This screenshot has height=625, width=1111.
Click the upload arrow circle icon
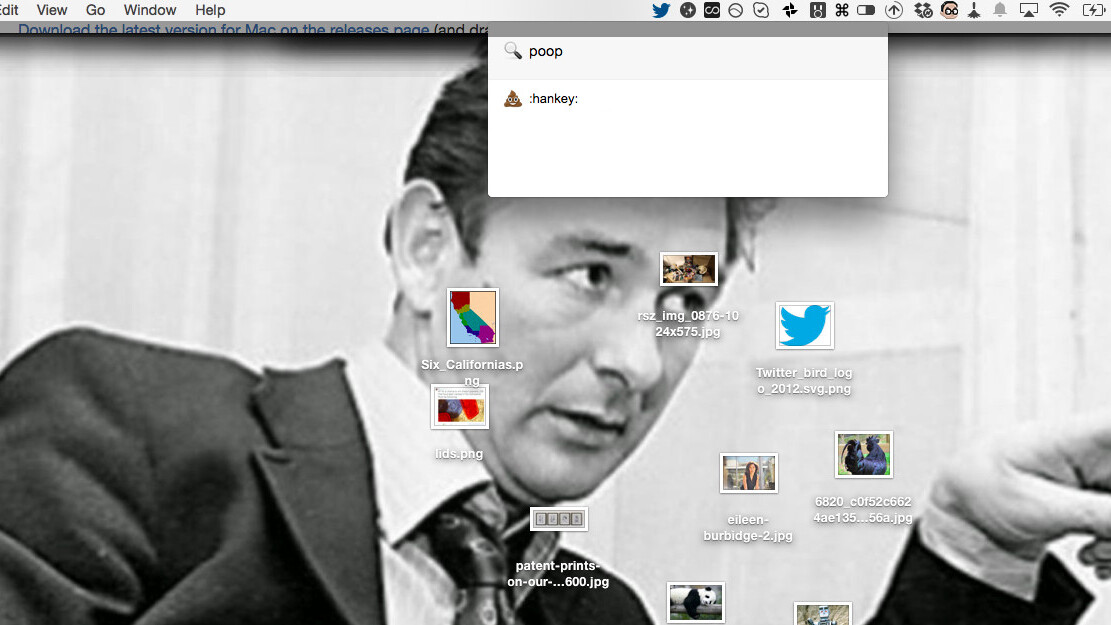click(895, 10)
